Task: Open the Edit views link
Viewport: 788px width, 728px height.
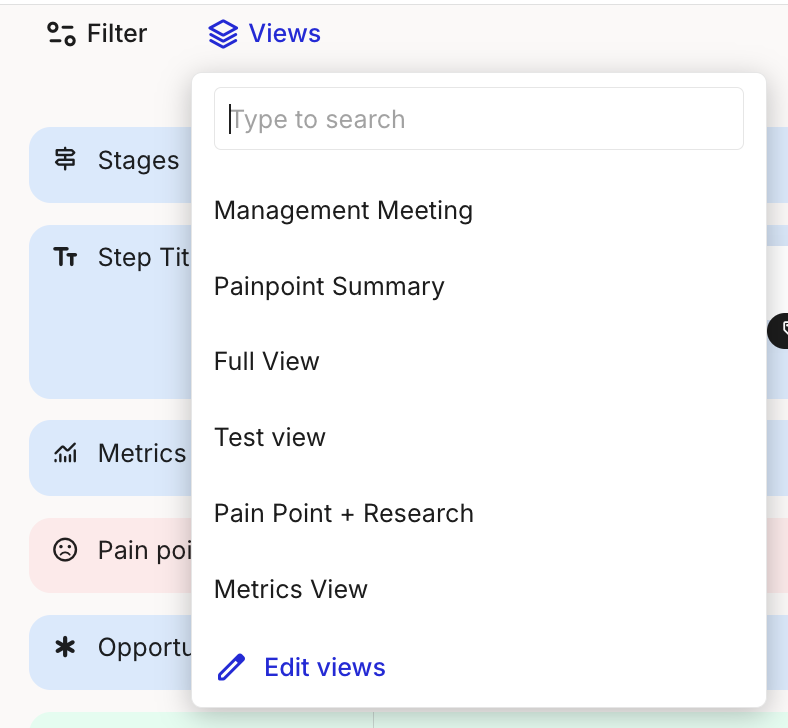Action: [x=324, y=667]
